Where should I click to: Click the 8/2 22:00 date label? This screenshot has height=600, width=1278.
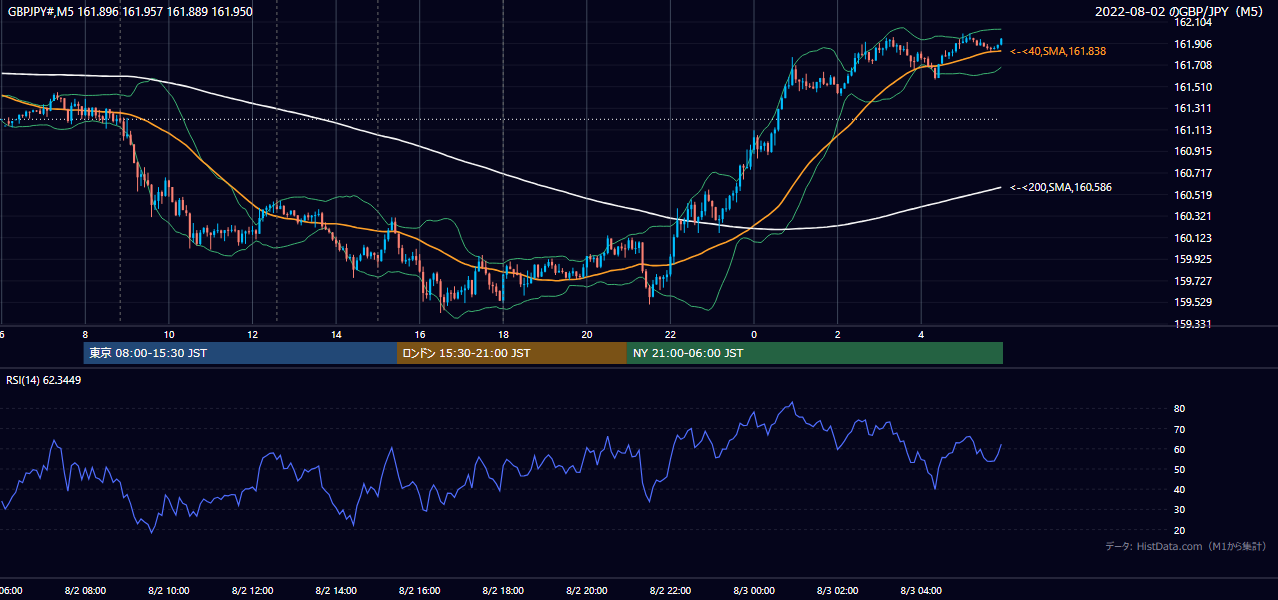coord(670,591)
